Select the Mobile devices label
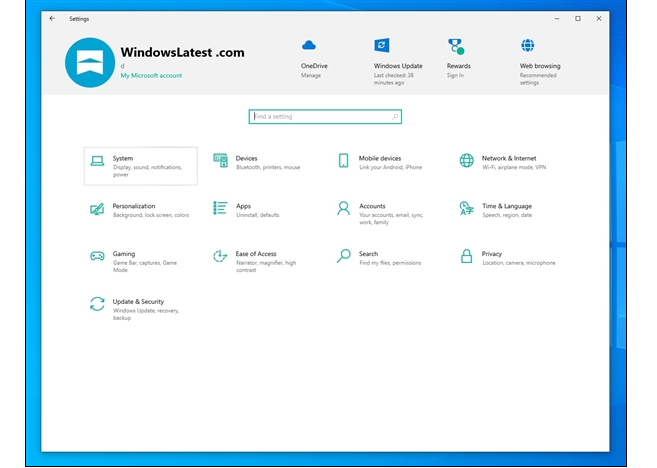657x468 pixels. point(380,158)
